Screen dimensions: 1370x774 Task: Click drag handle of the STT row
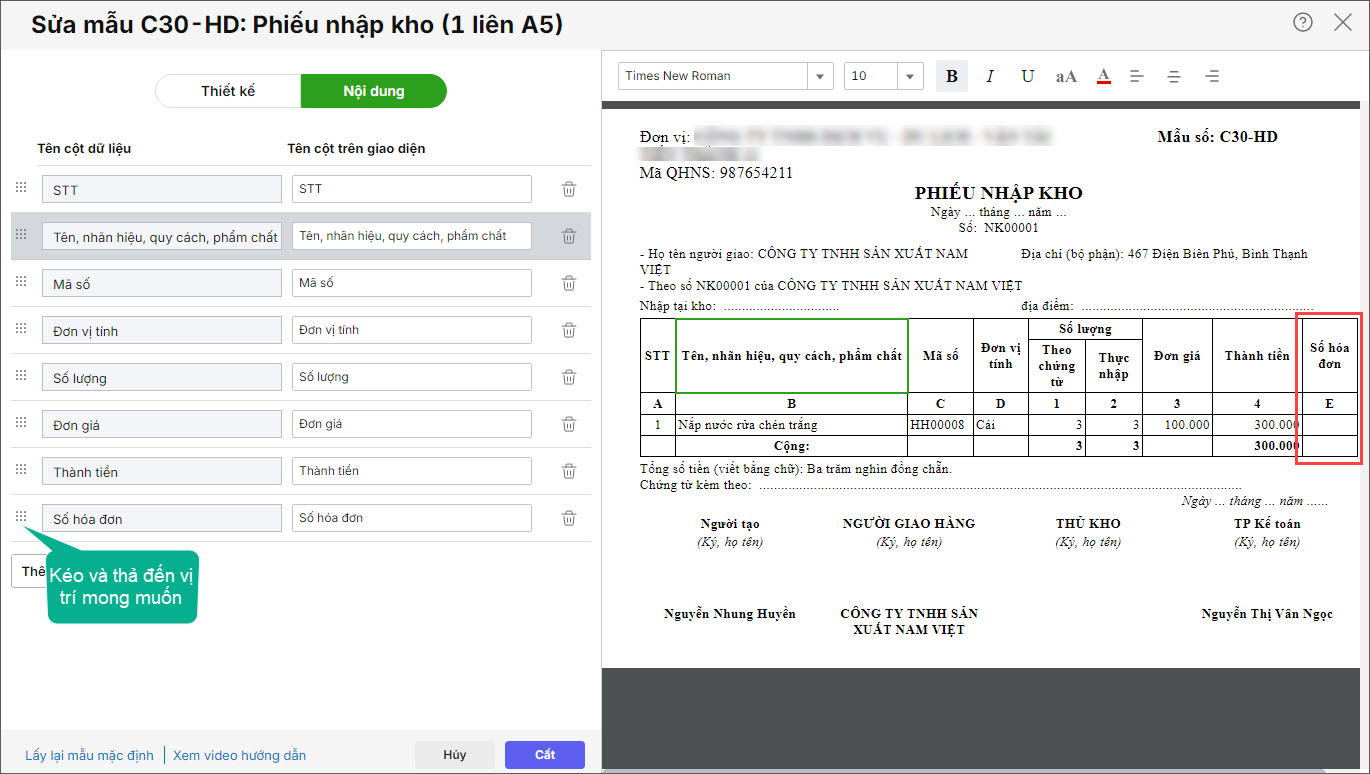click(21, 188)
